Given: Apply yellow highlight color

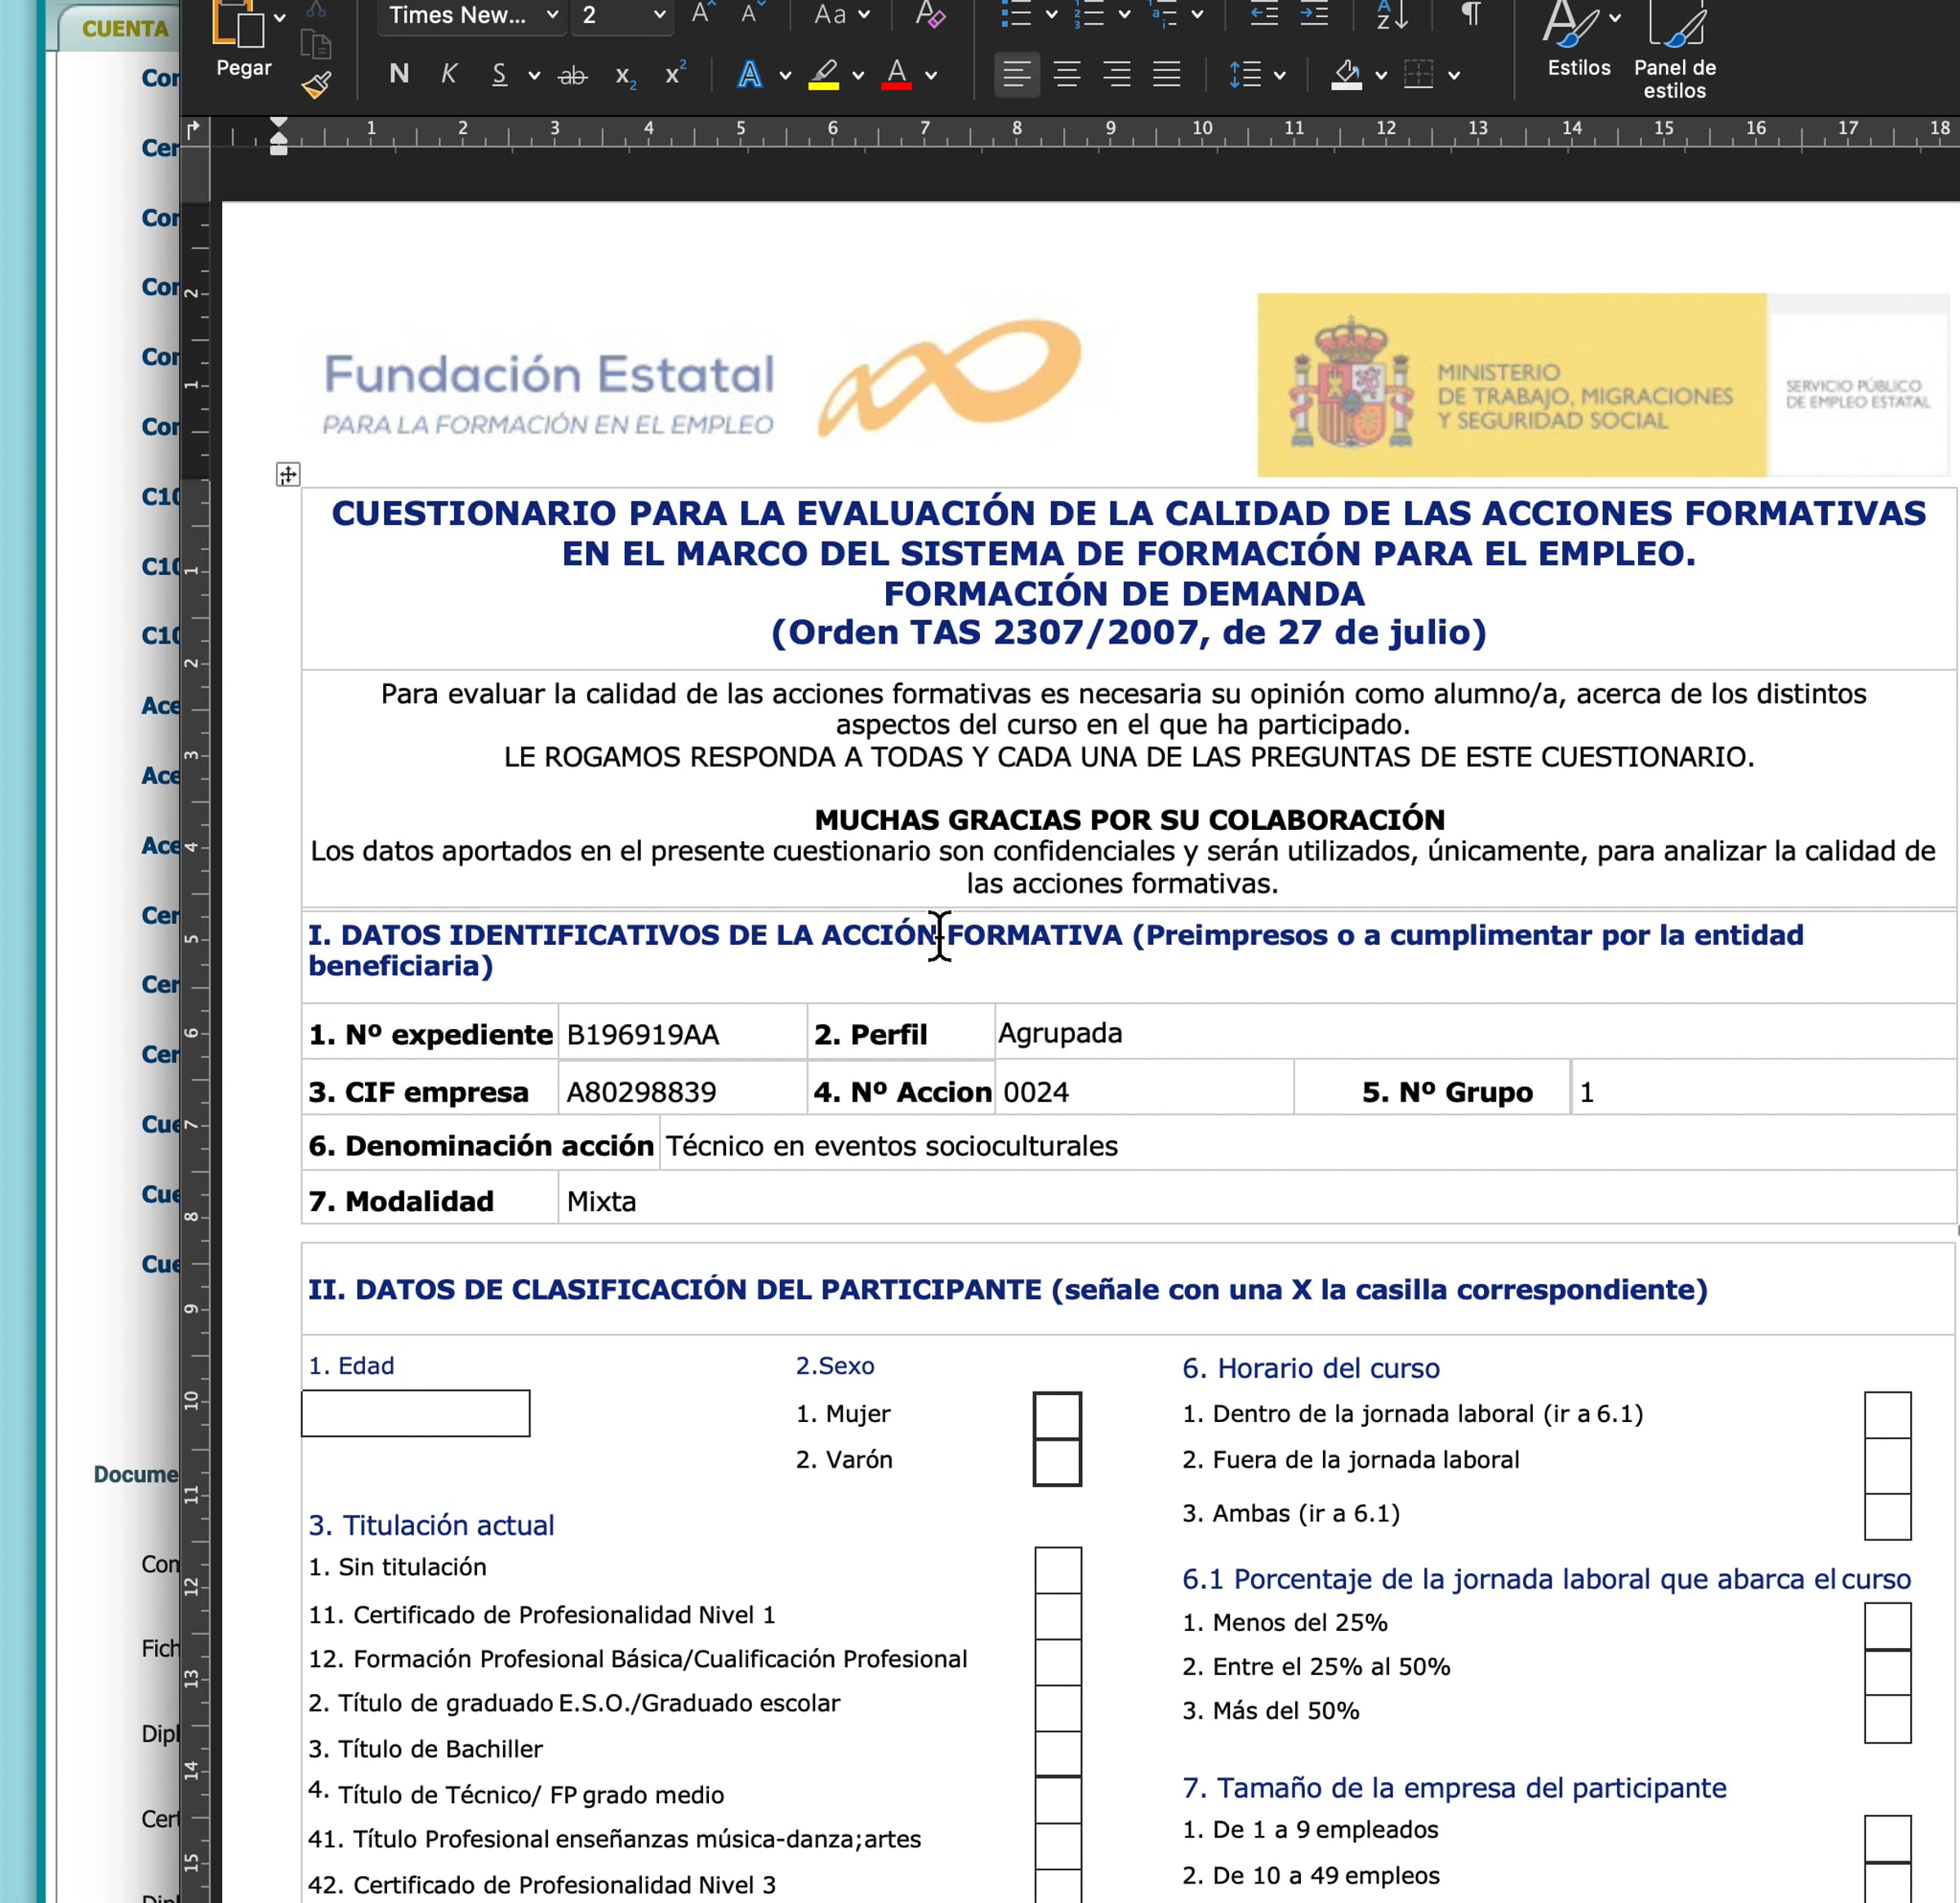Looking at the screenshot, I should [x=823, y=74].
